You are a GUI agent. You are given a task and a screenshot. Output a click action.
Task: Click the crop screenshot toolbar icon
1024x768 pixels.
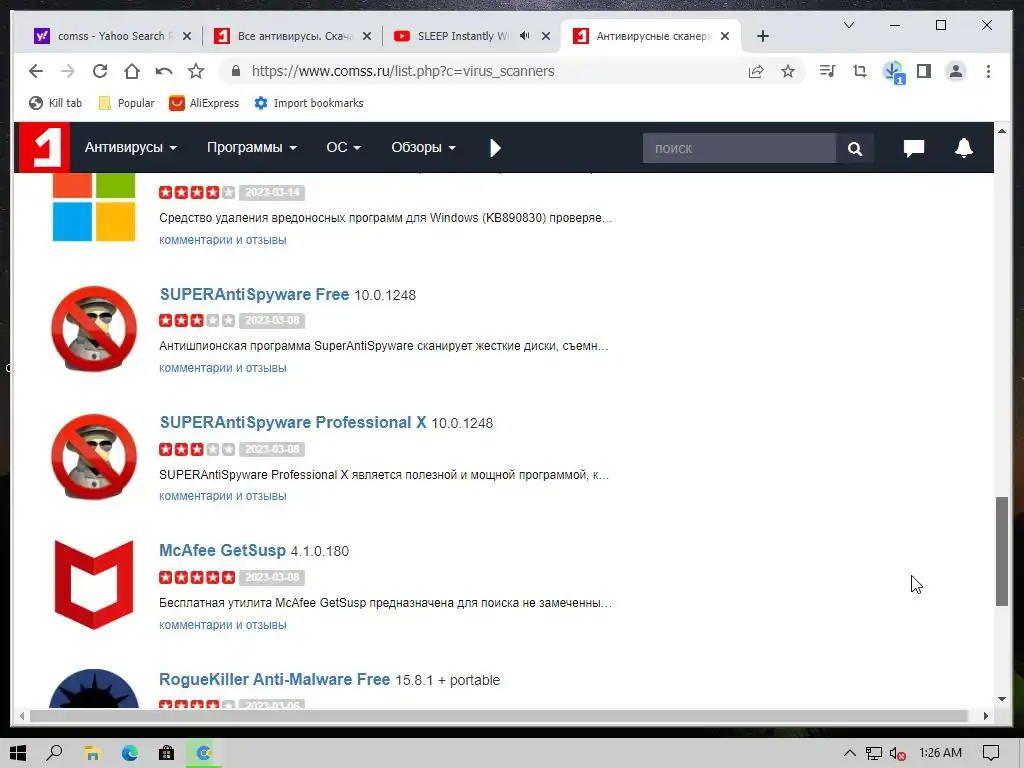(859, 71)
